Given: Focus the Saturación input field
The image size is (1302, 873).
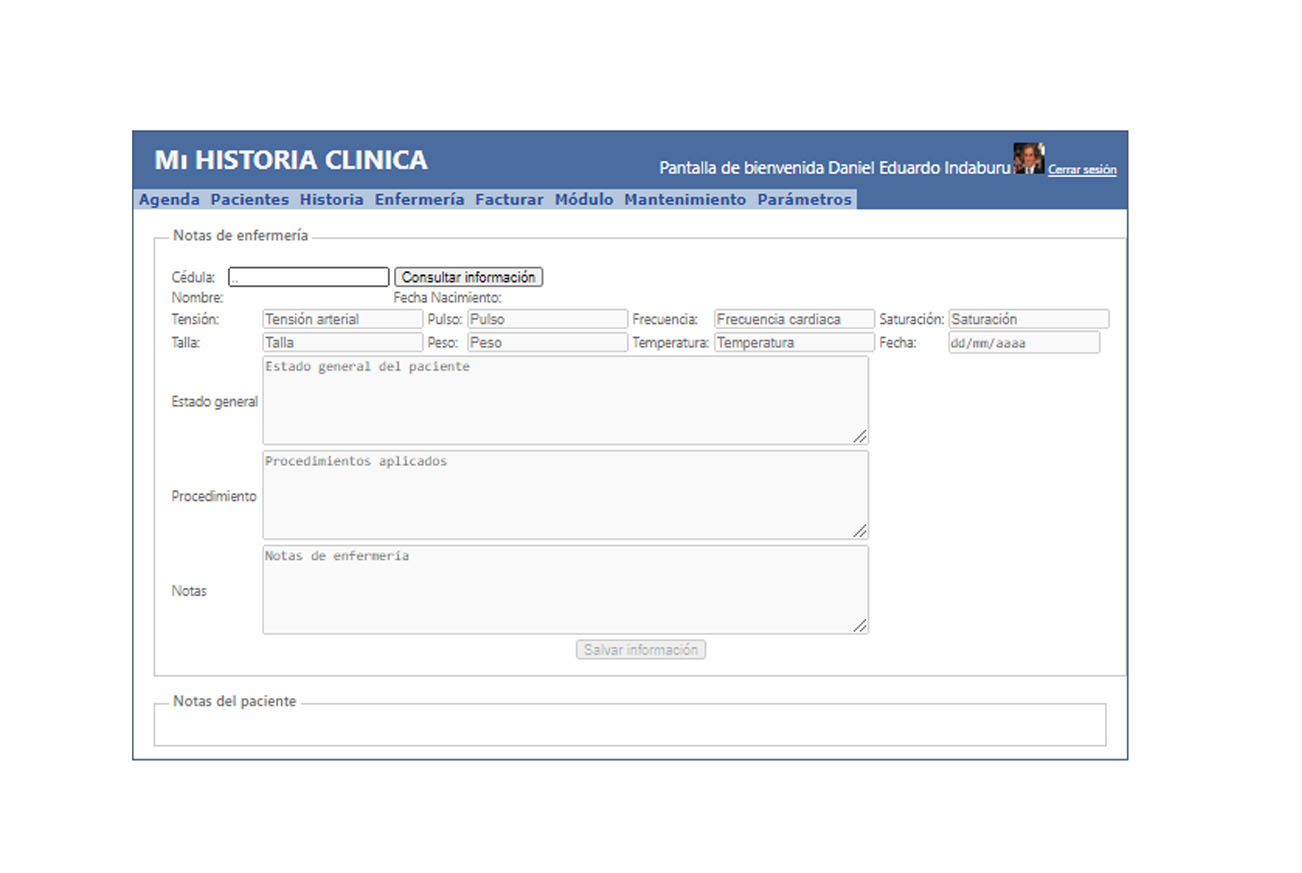Looking at the screenshot, I should point(1029,319).
